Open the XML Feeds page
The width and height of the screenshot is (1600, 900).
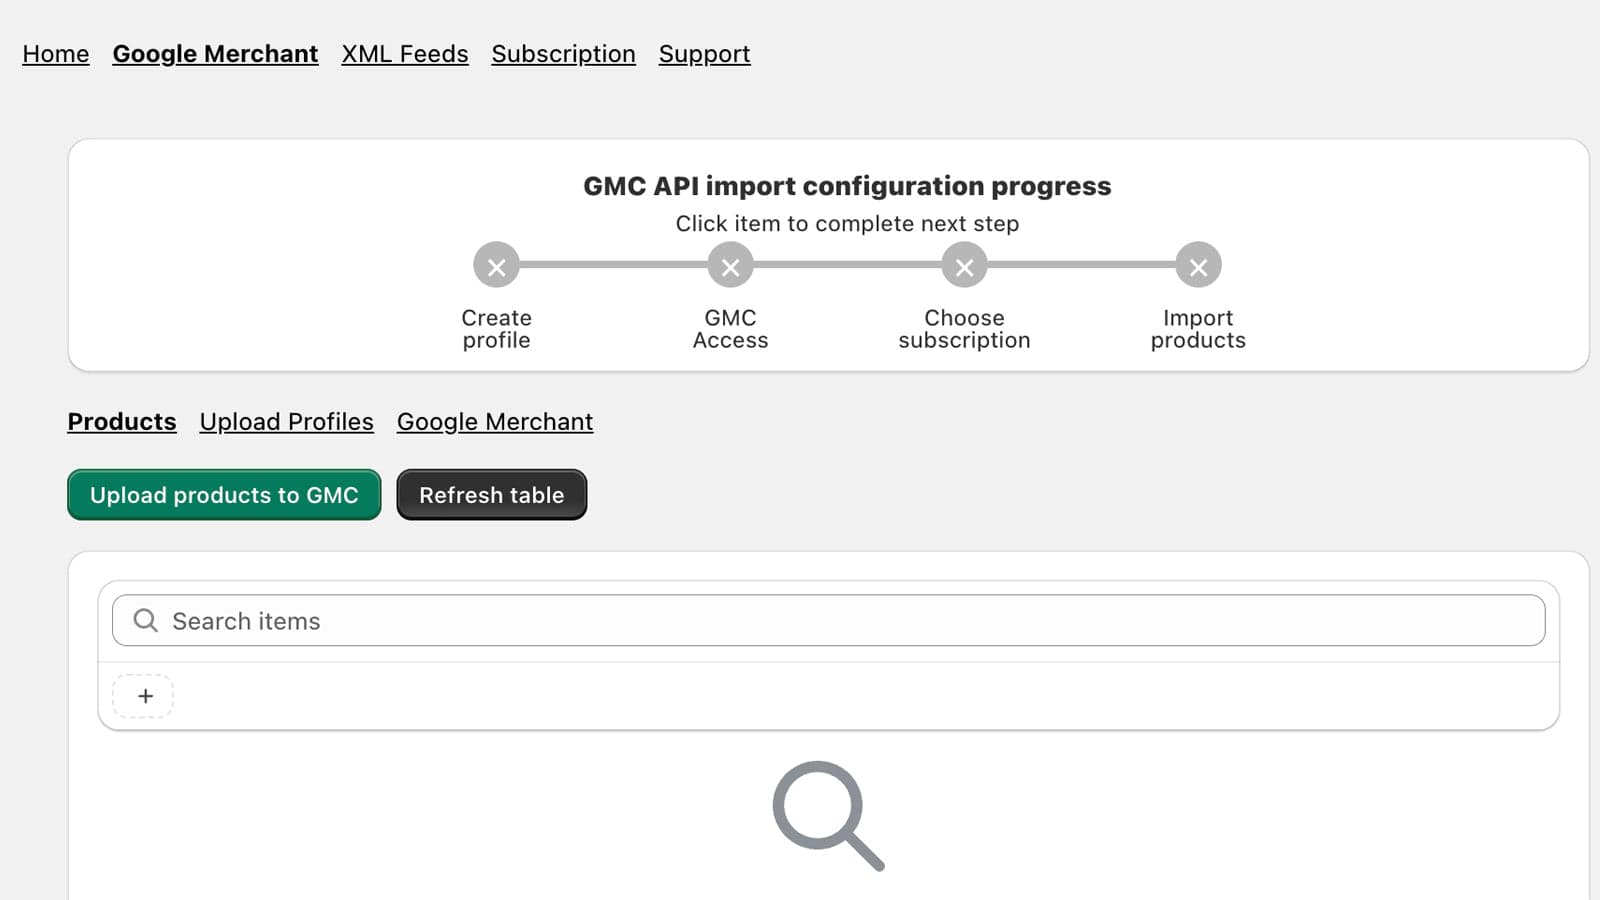405,54
